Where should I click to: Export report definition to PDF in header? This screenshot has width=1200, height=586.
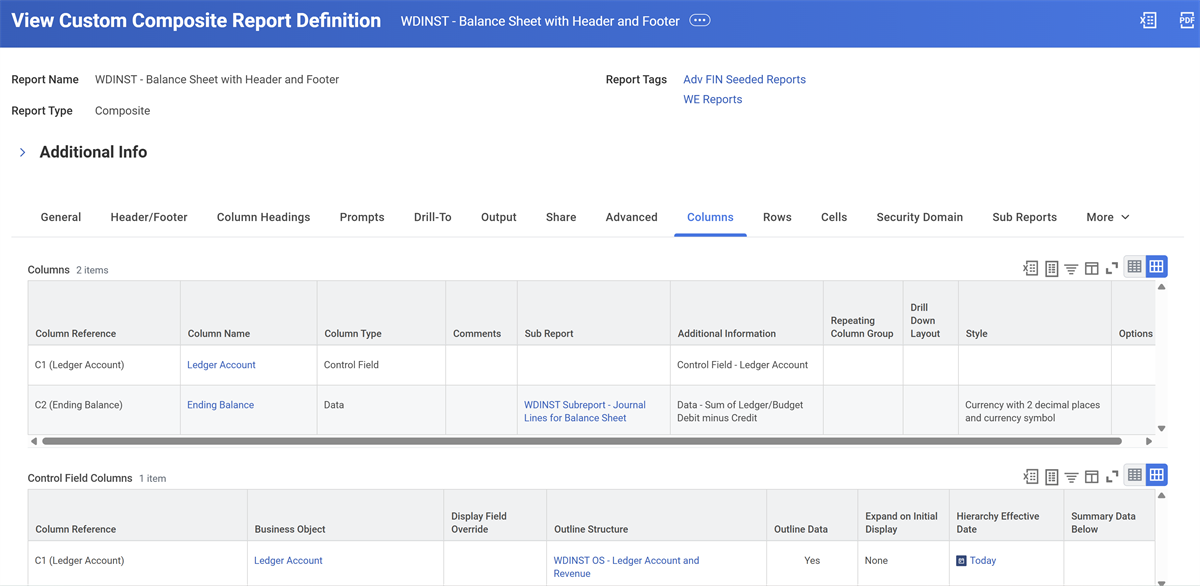[1187, 20]
